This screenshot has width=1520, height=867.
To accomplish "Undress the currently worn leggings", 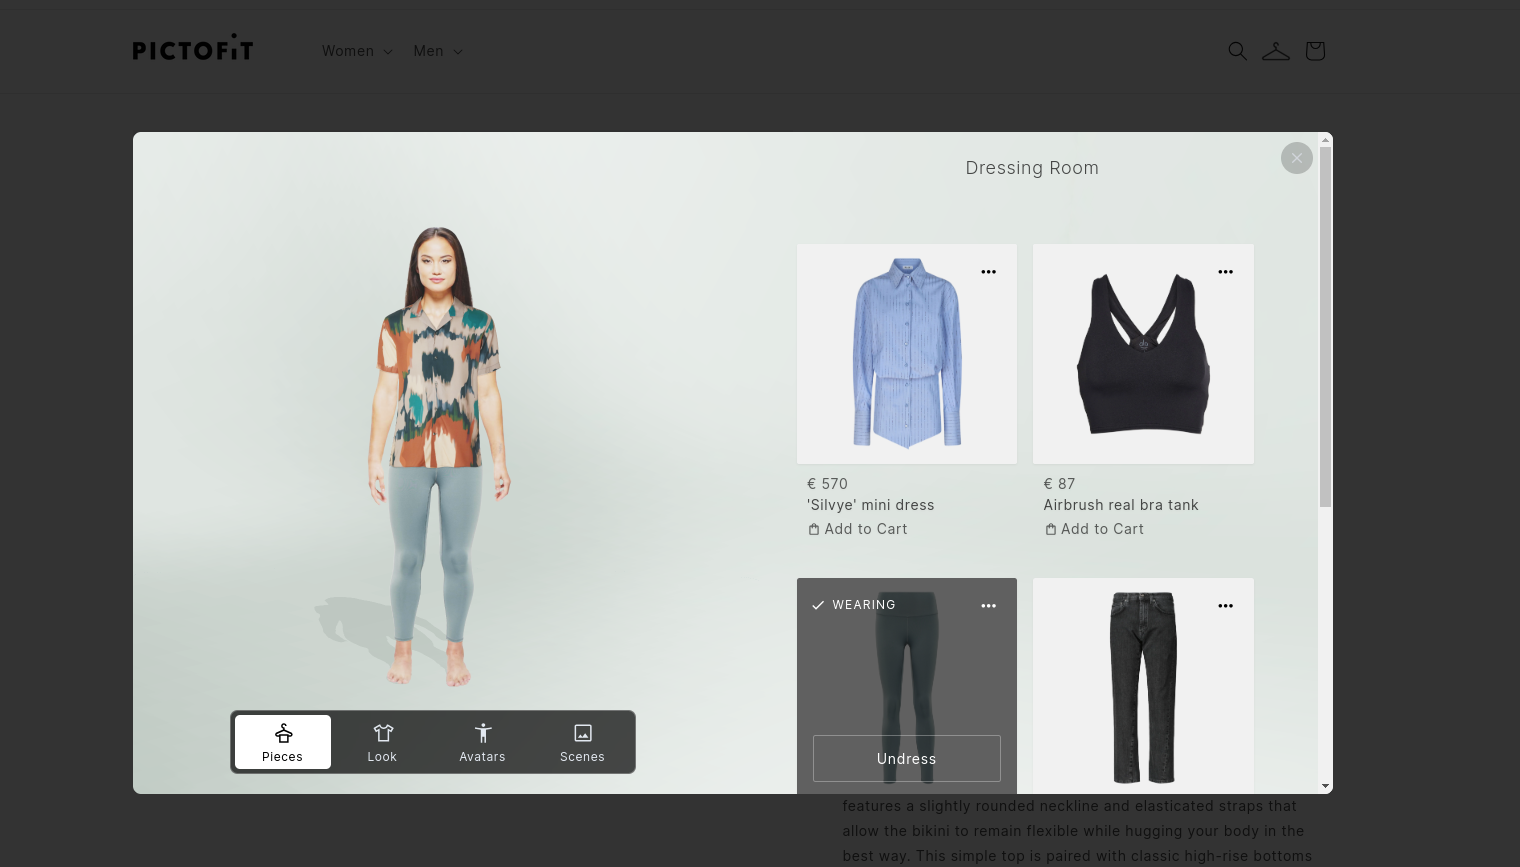I will (x=906, y=759).
